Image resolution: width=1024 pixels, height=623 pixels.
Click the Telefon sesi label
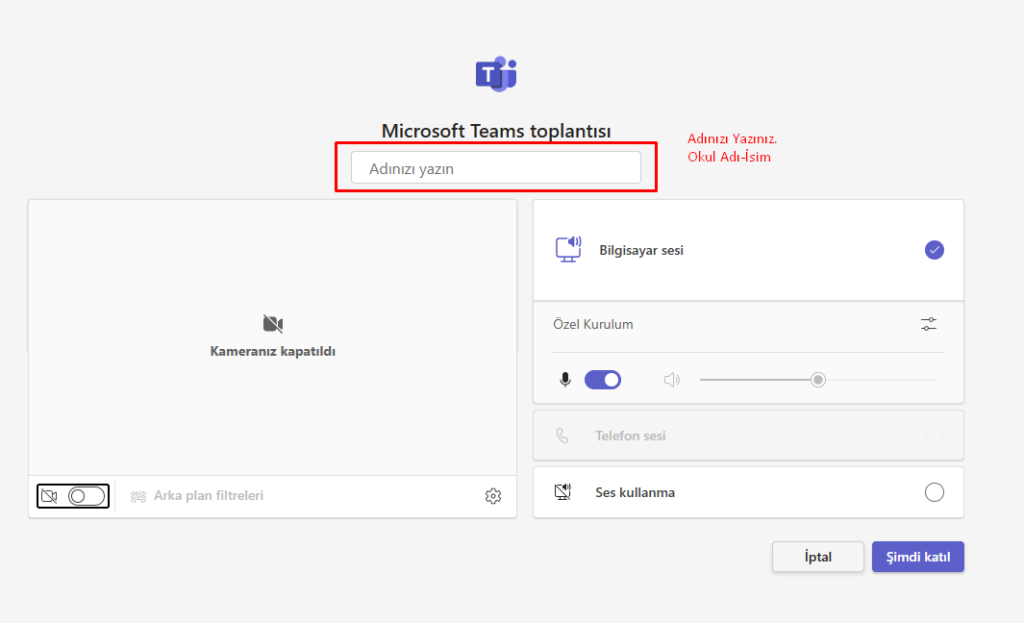tap(630, 436)
